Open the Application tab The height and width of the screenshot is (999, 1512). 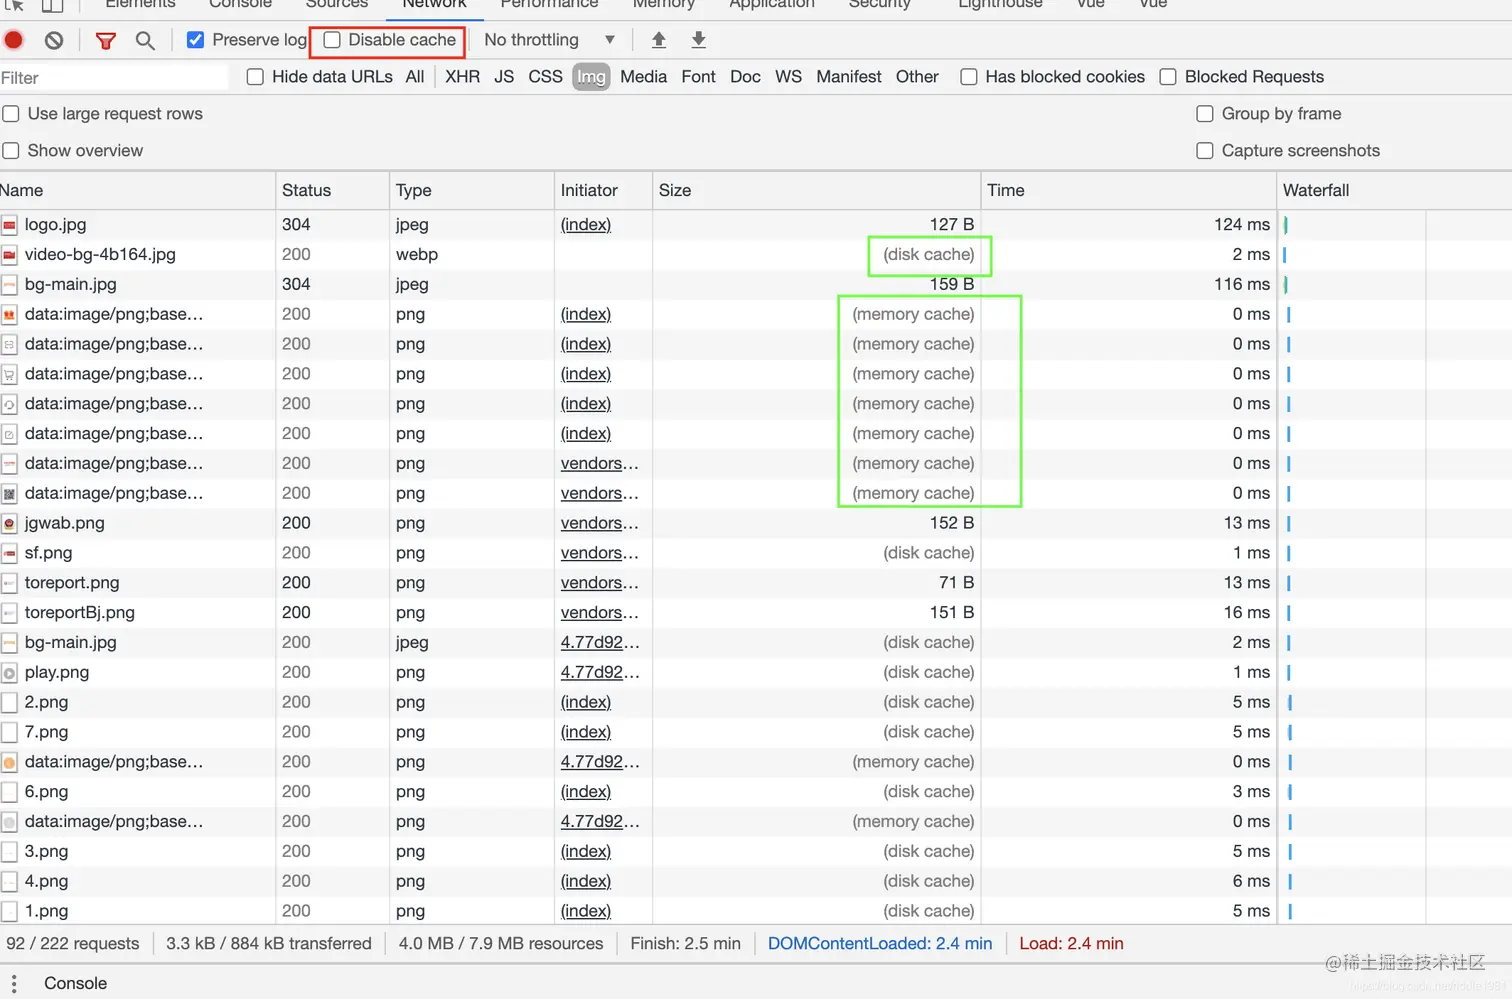(x=772, y=5)
